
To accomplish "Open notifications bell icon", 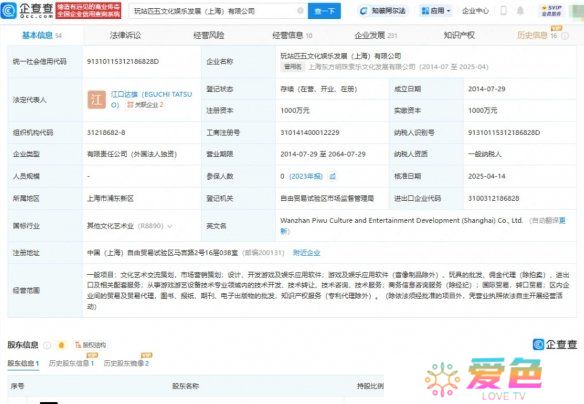I will coord(520,11).
